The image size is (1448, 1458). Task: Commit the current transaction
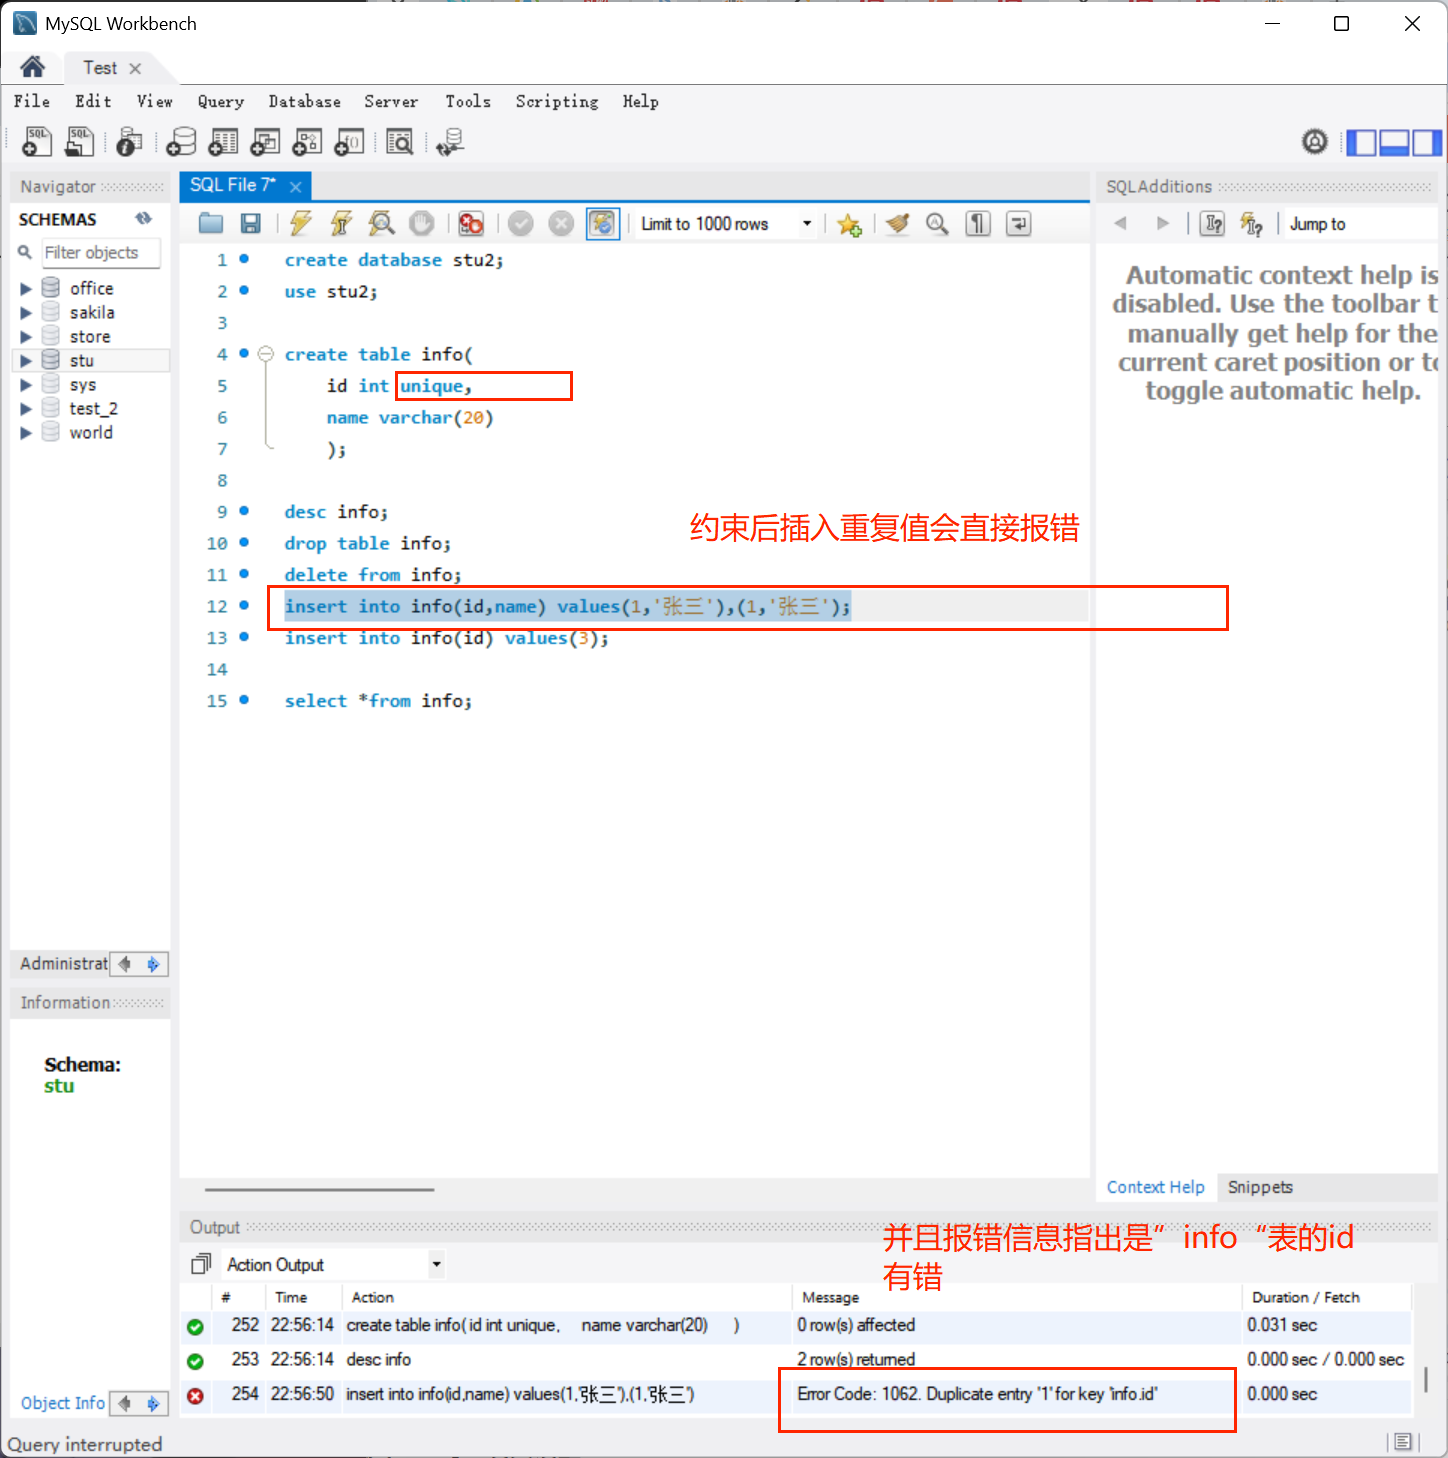pos(520,224)
